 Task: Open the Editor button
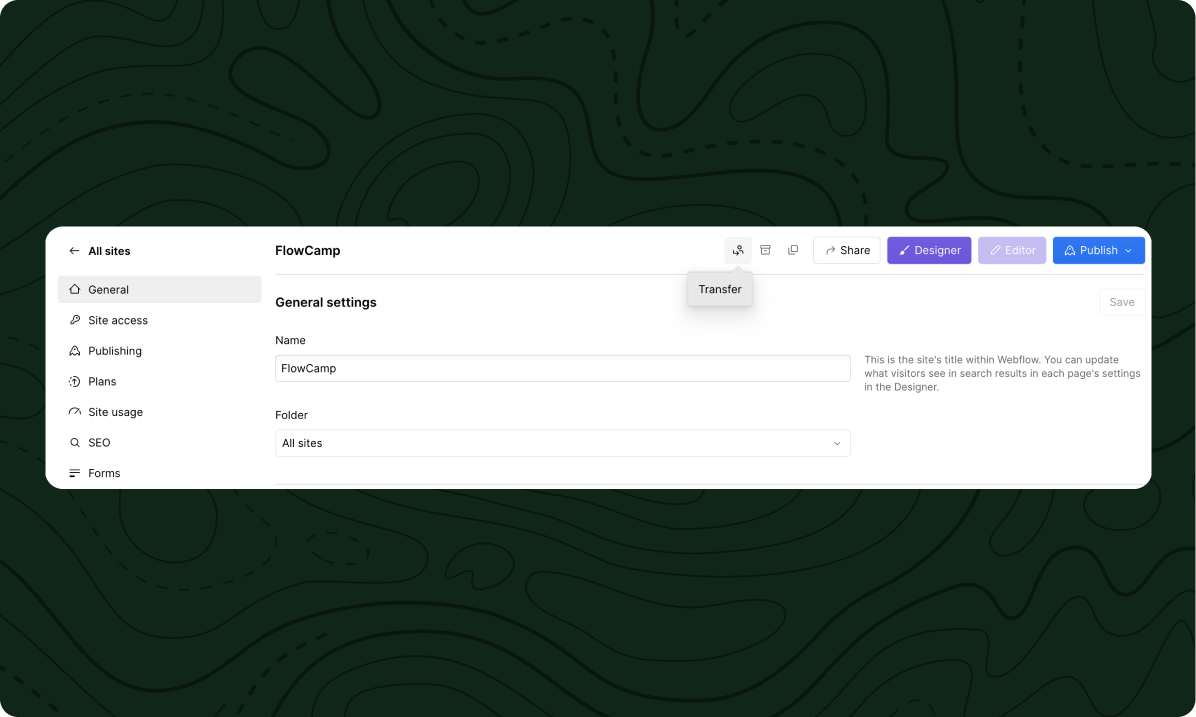click(x=1011, y=250)
